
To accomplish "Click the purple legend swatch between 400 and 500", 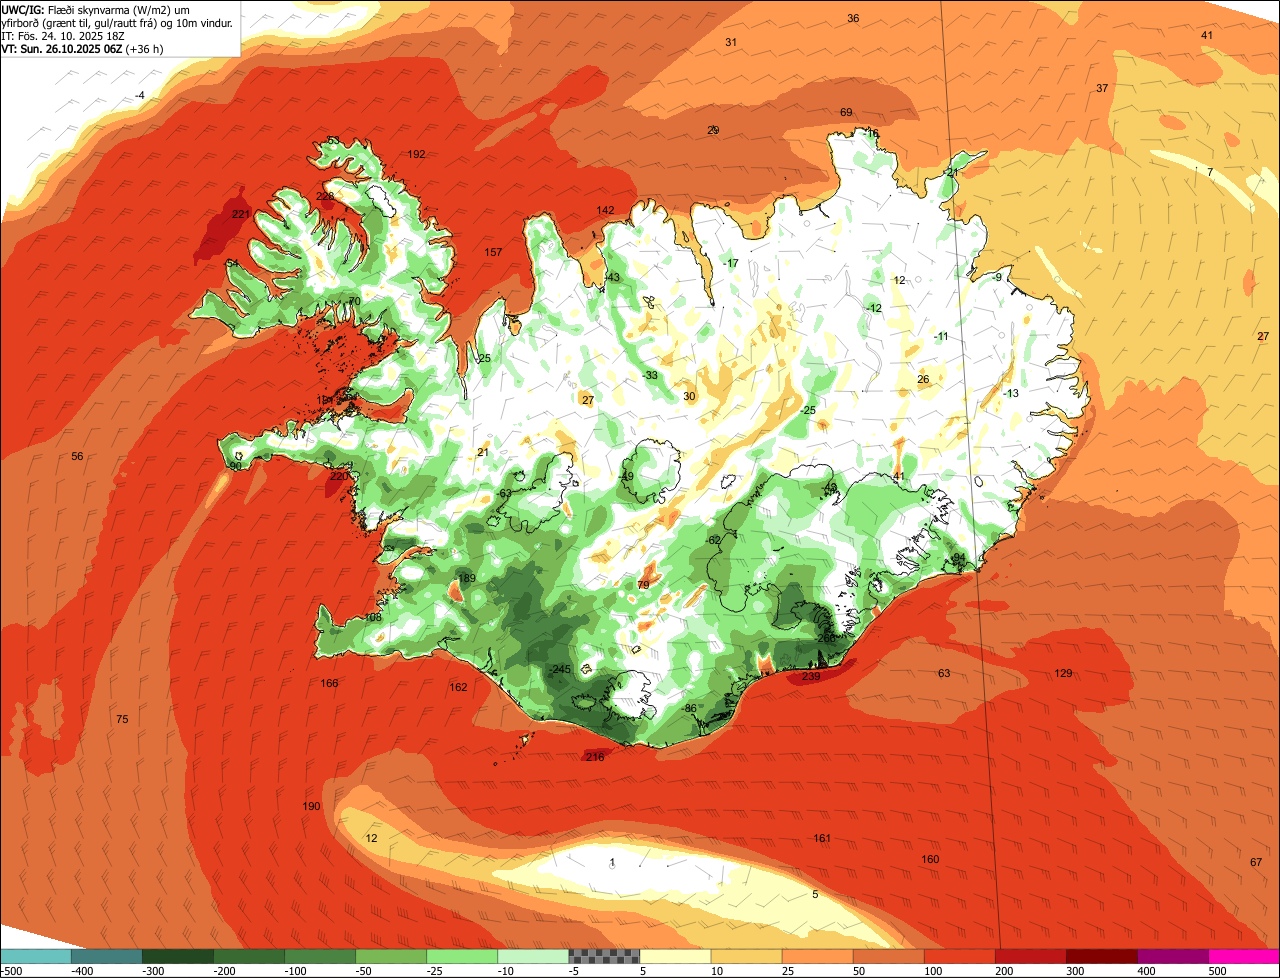I will pos(1172,956).
